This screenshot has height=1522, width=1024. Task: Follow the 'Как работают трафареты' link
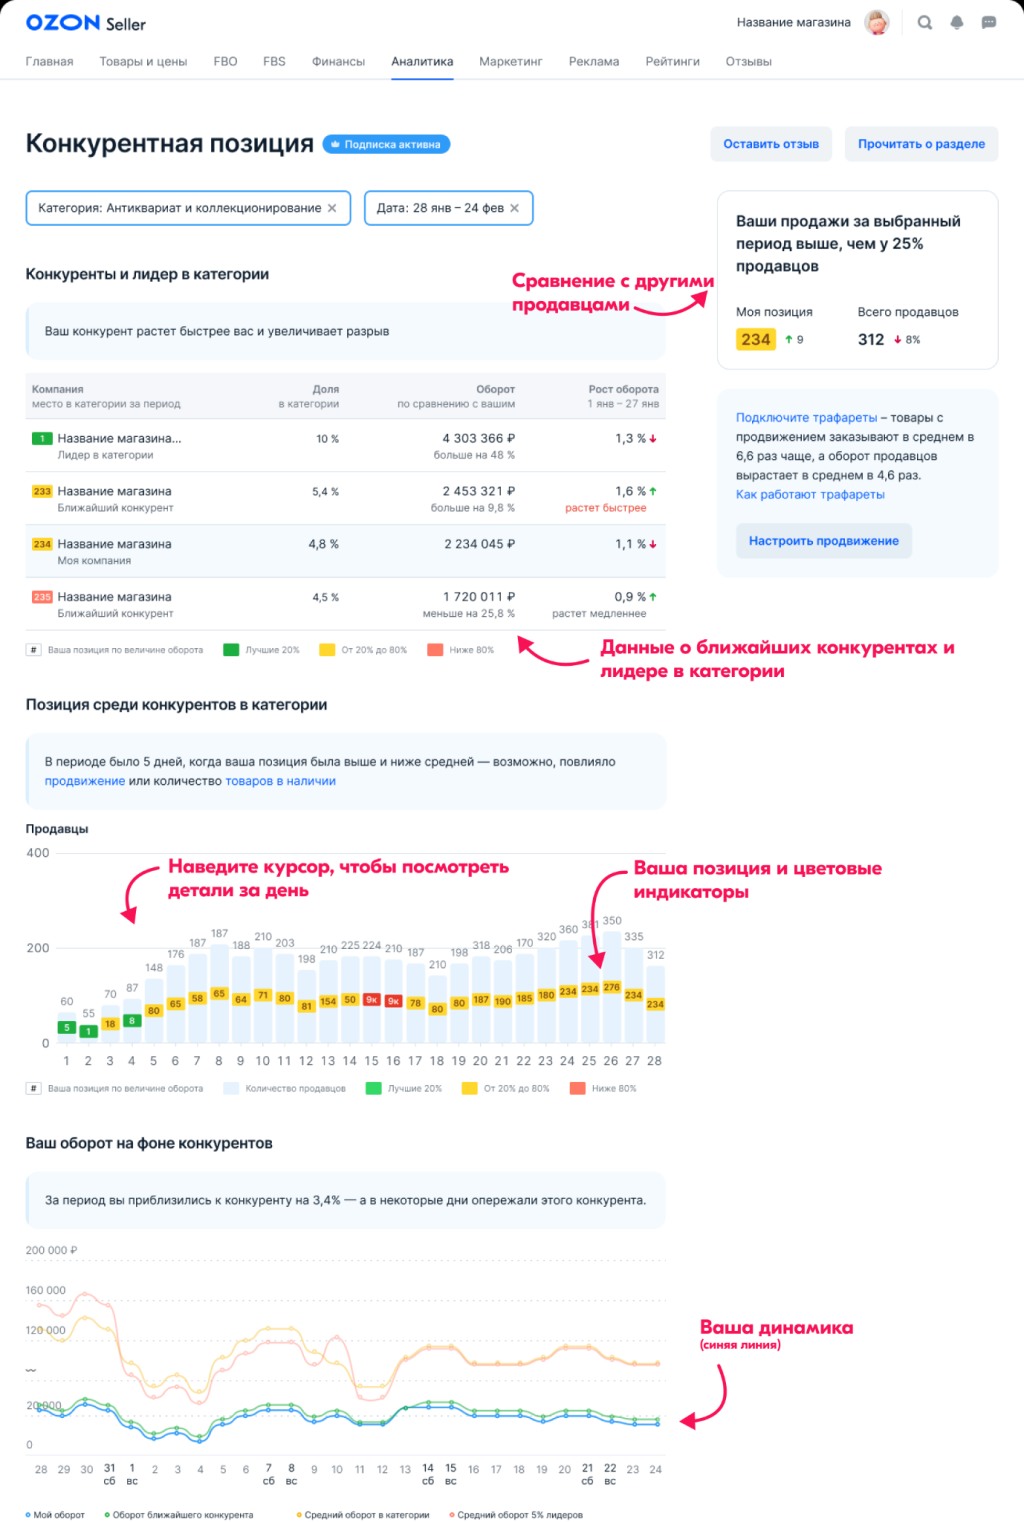pos(810,495)
